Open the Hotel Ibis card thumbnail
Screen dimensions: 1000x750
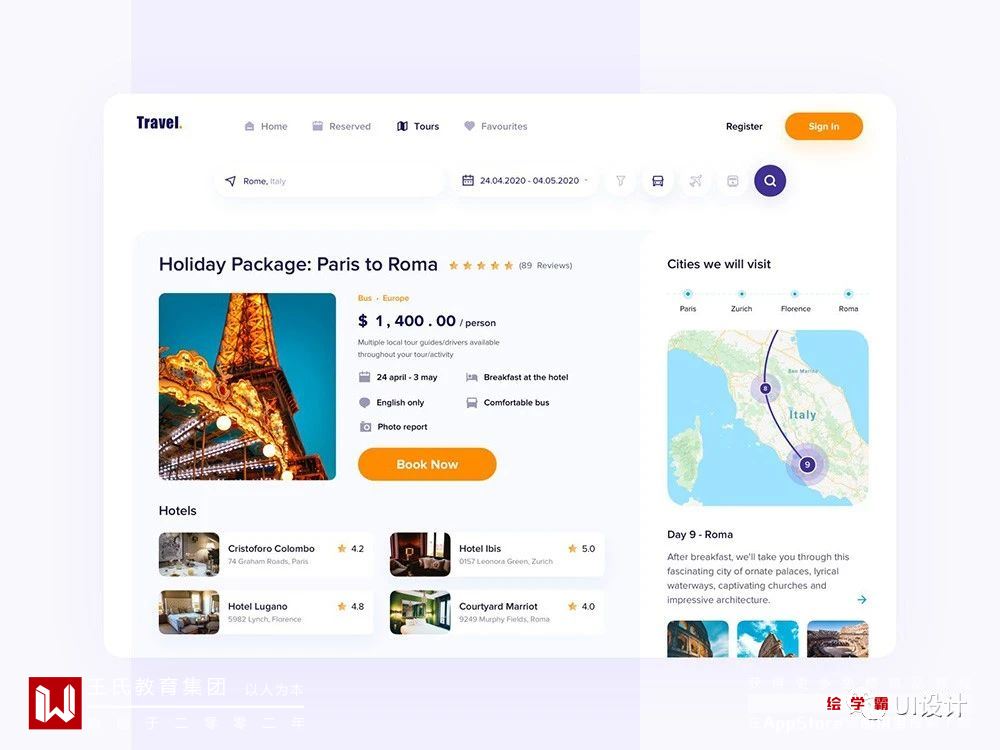(x=420, y=554)
